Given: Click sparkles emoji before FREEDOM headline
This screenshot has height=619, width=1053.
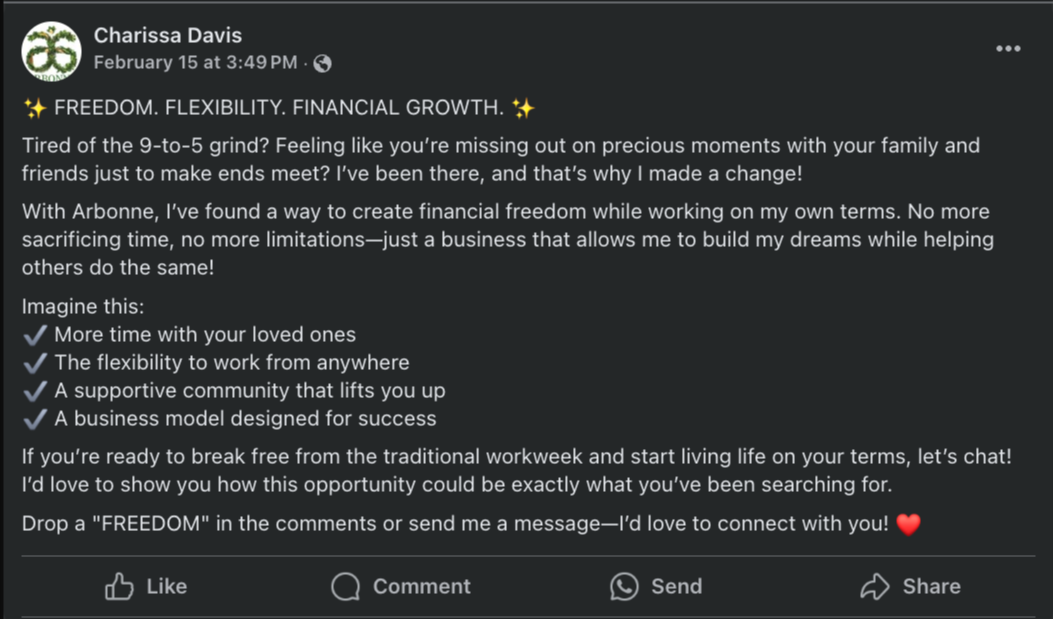Looking at the screenshot, I should coord(35,108).
